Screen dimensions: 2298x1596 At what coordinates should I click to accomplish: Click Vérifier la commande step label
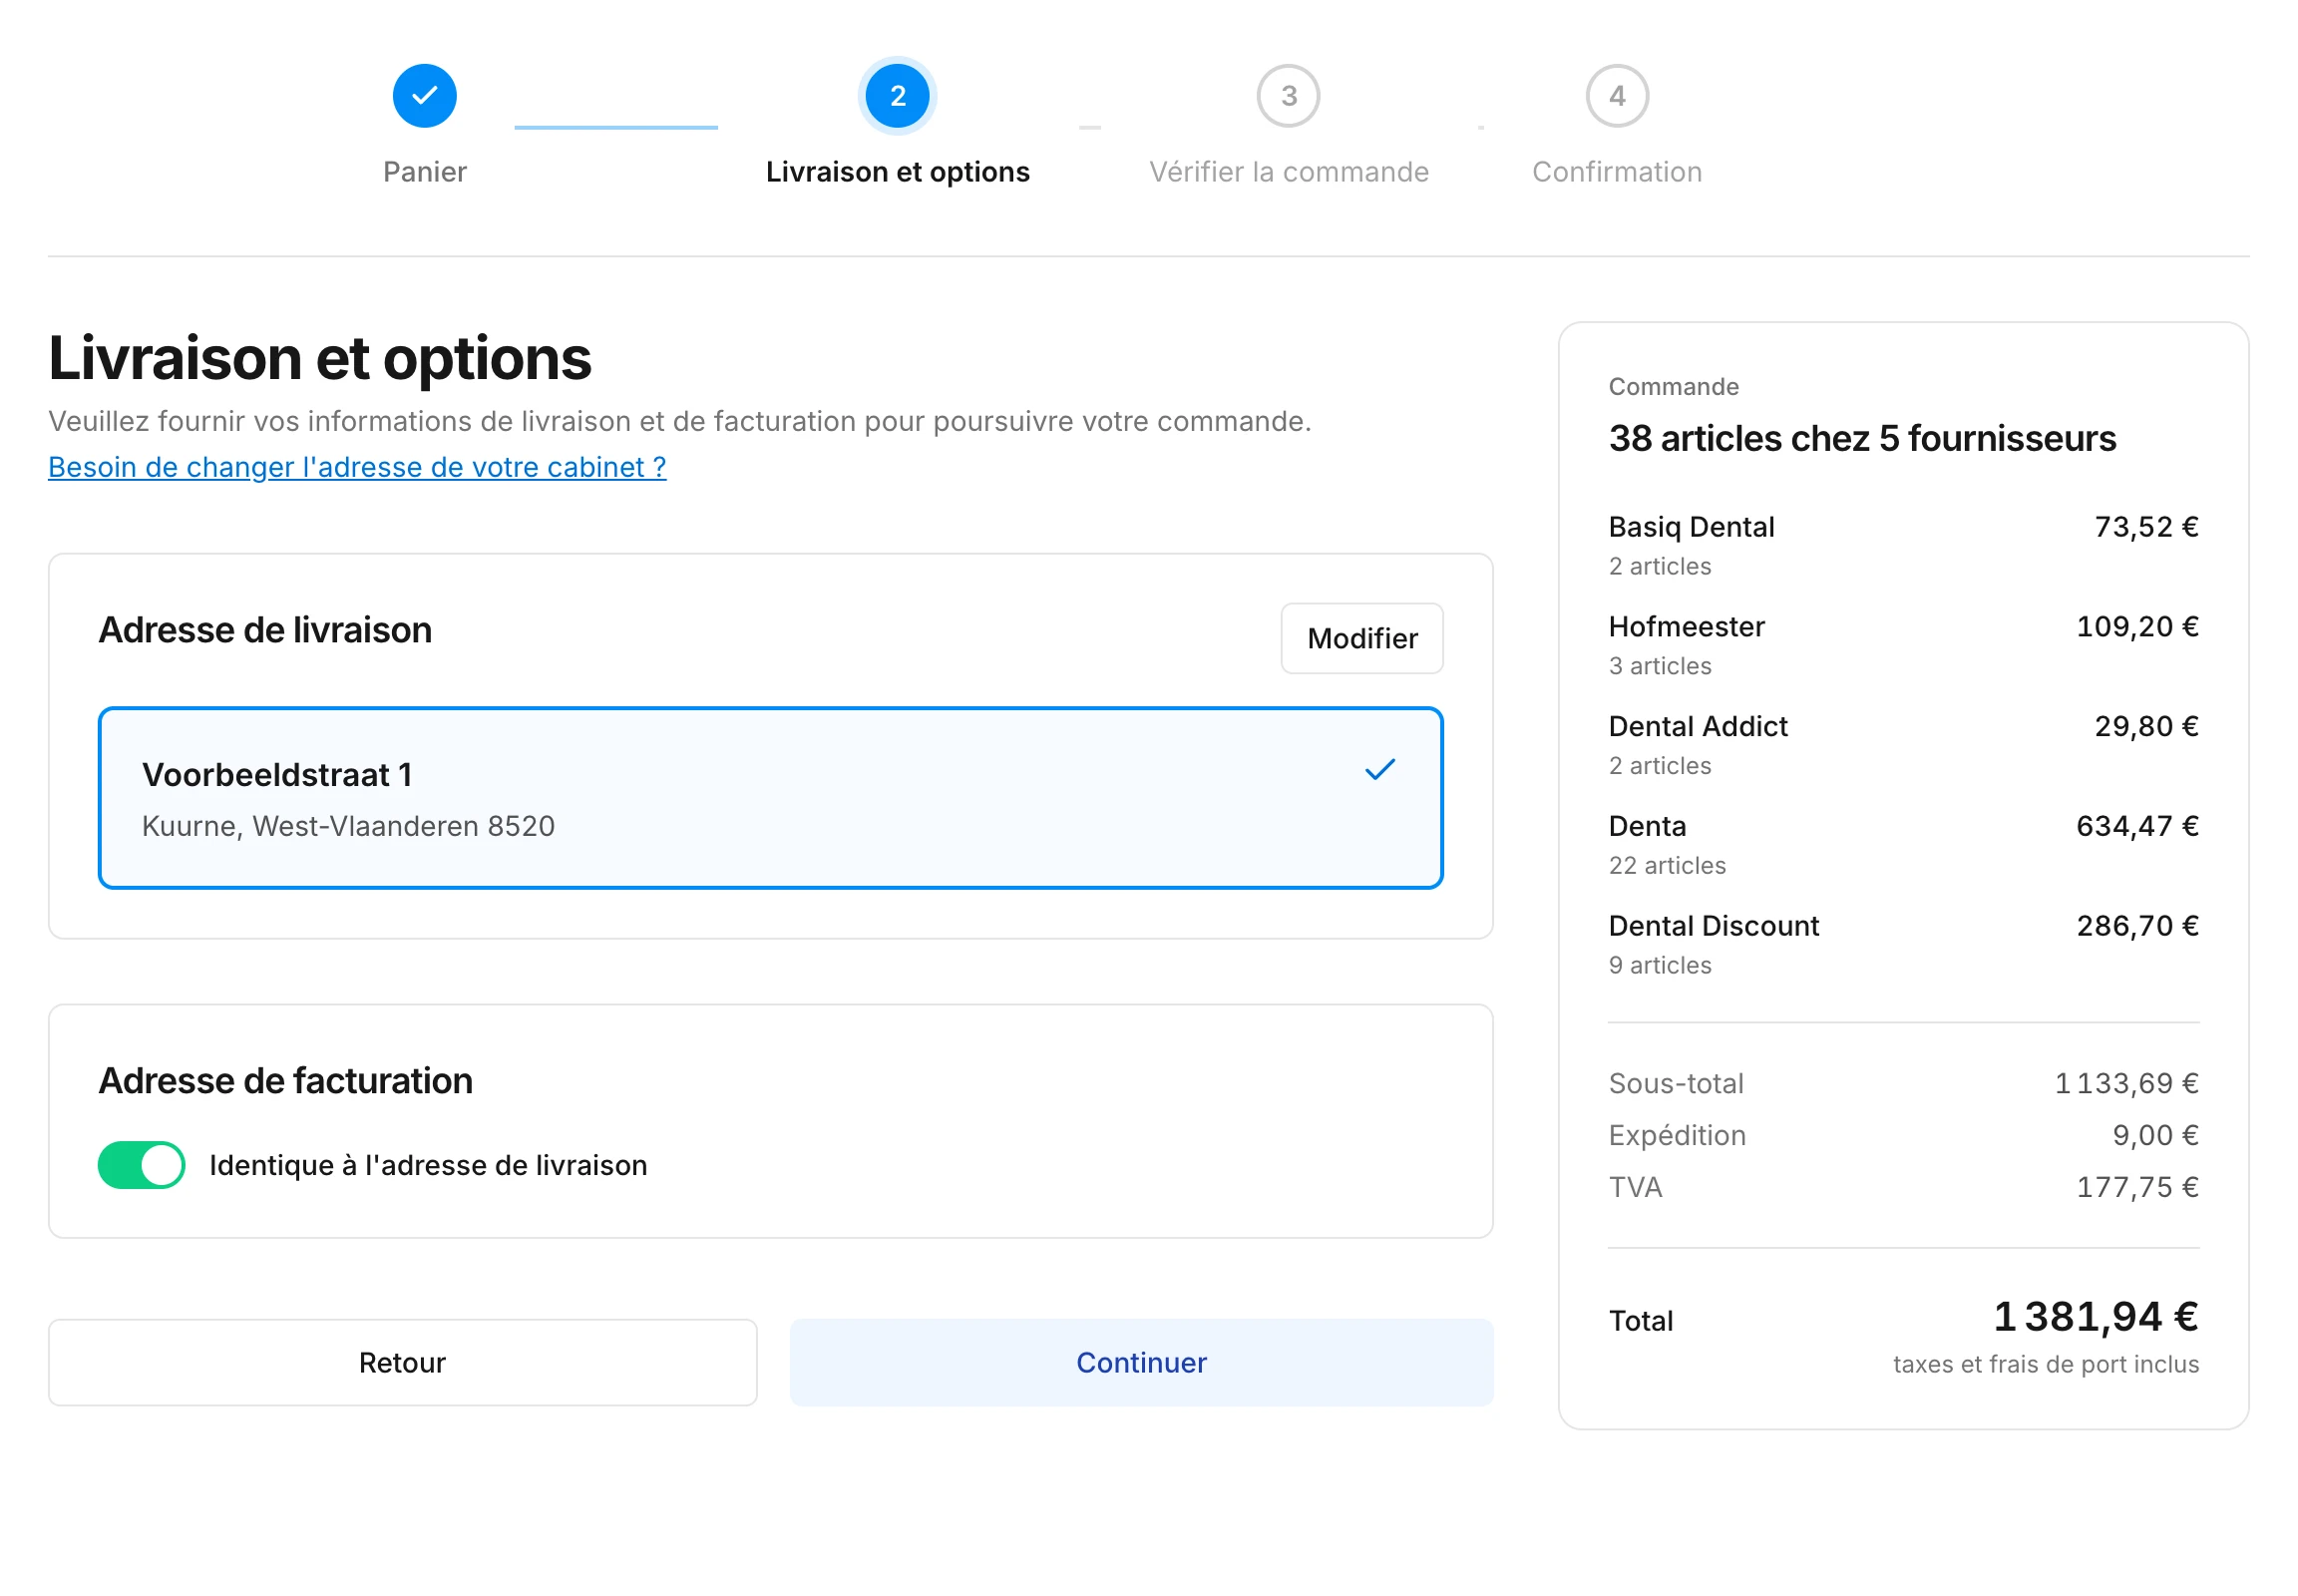pos(1288,172)
